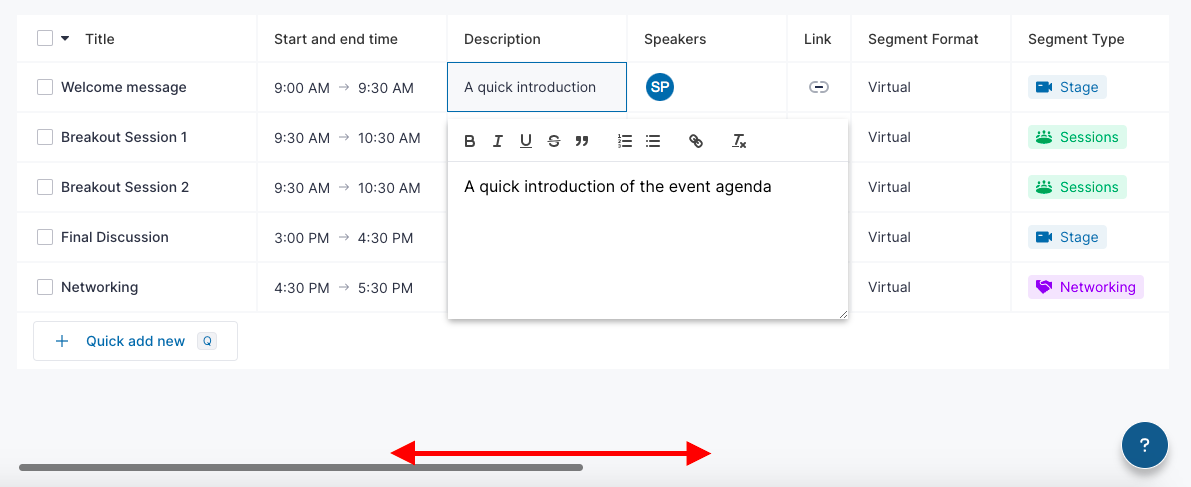Start a bulleted list in the editor
Viewport: 1191px width, 487px height.
[x=652, y=141]
